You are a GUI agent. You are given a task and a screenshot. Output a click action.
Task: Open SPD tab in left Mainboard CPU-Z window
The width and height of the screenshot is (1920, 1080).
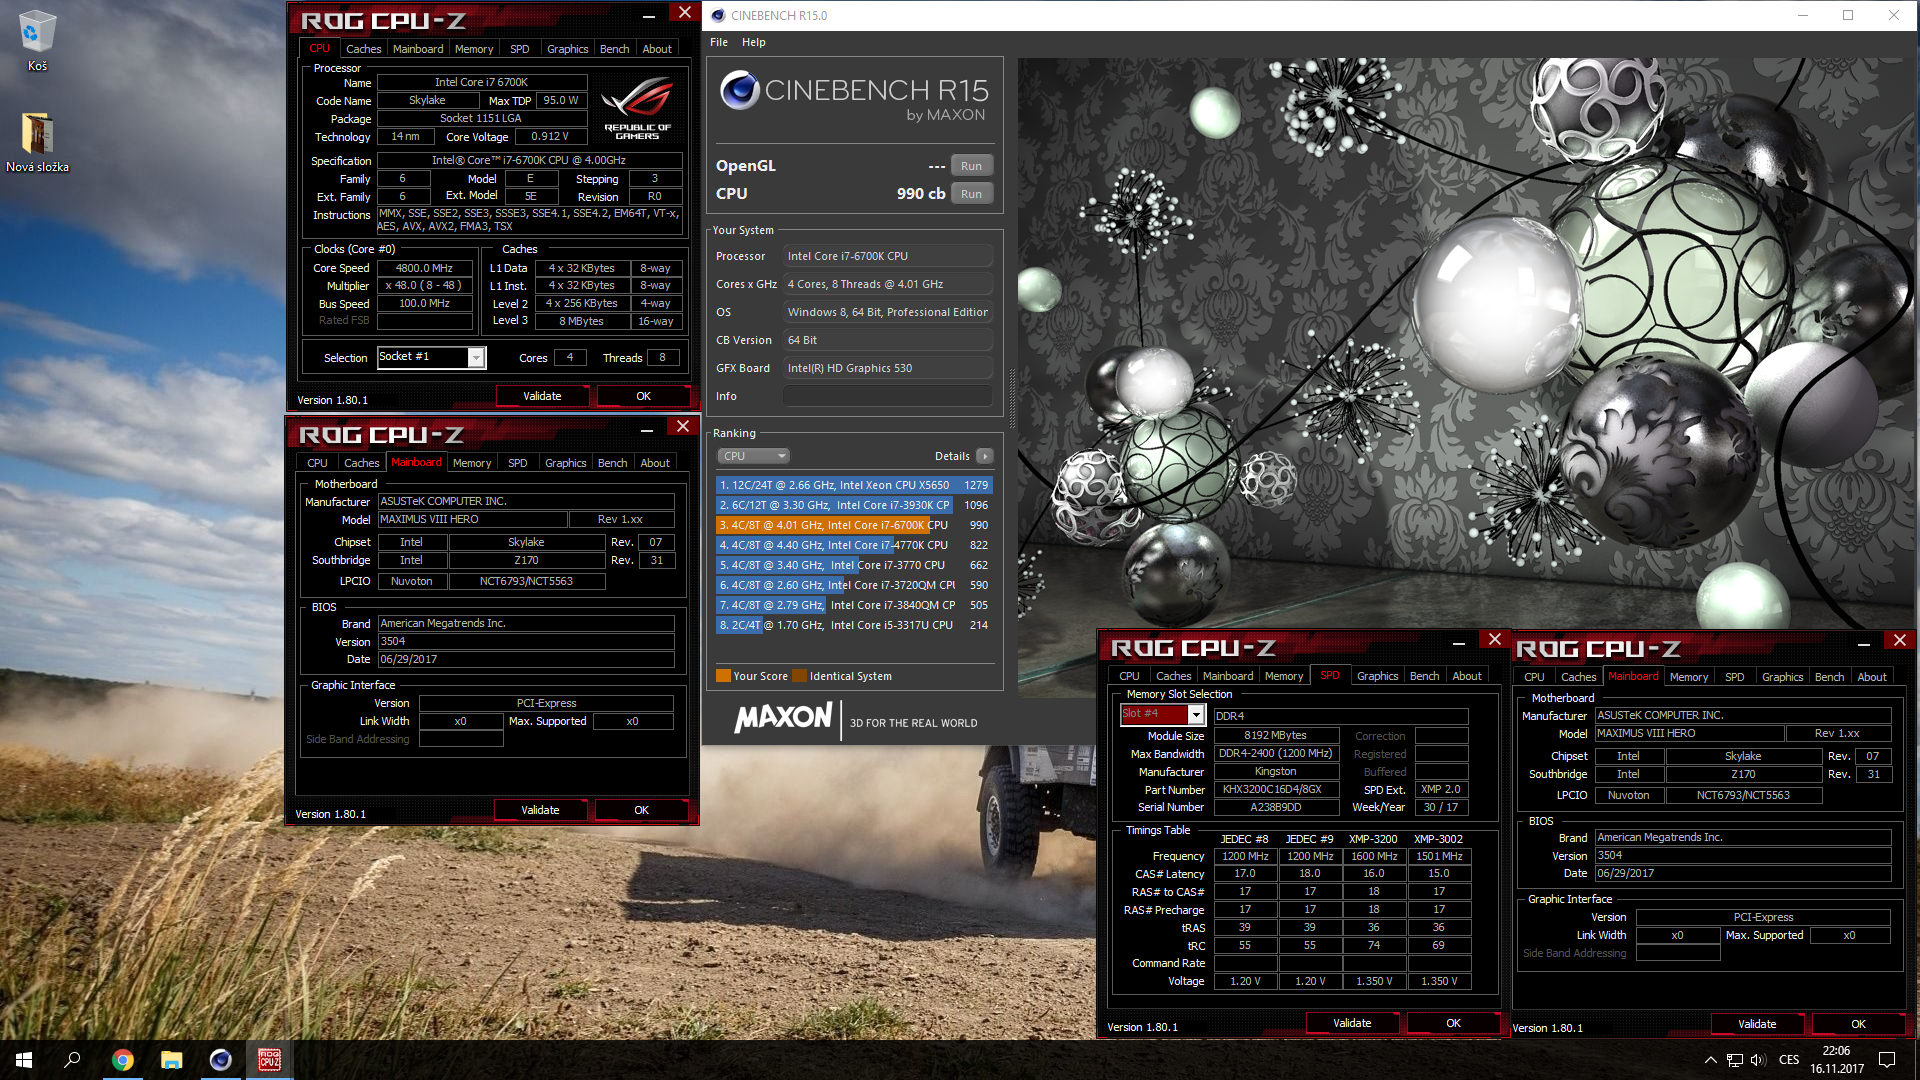click(517, 463)
